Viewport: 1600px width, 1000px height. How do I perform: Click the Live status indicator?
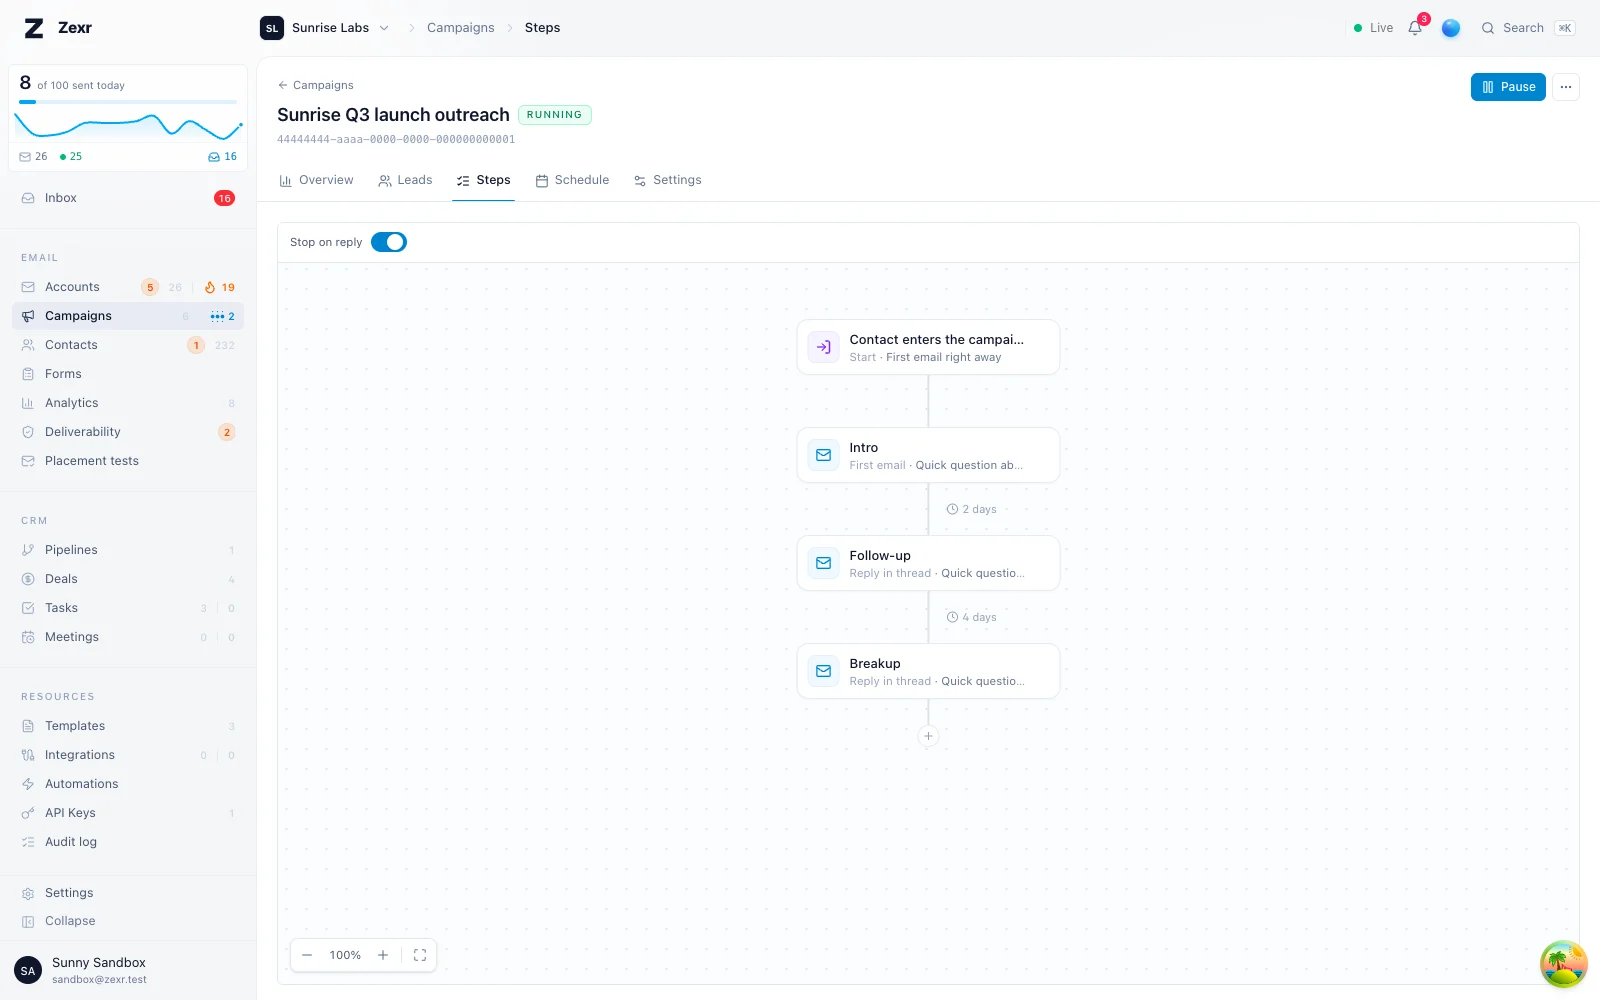click(x=1373, y=28)
